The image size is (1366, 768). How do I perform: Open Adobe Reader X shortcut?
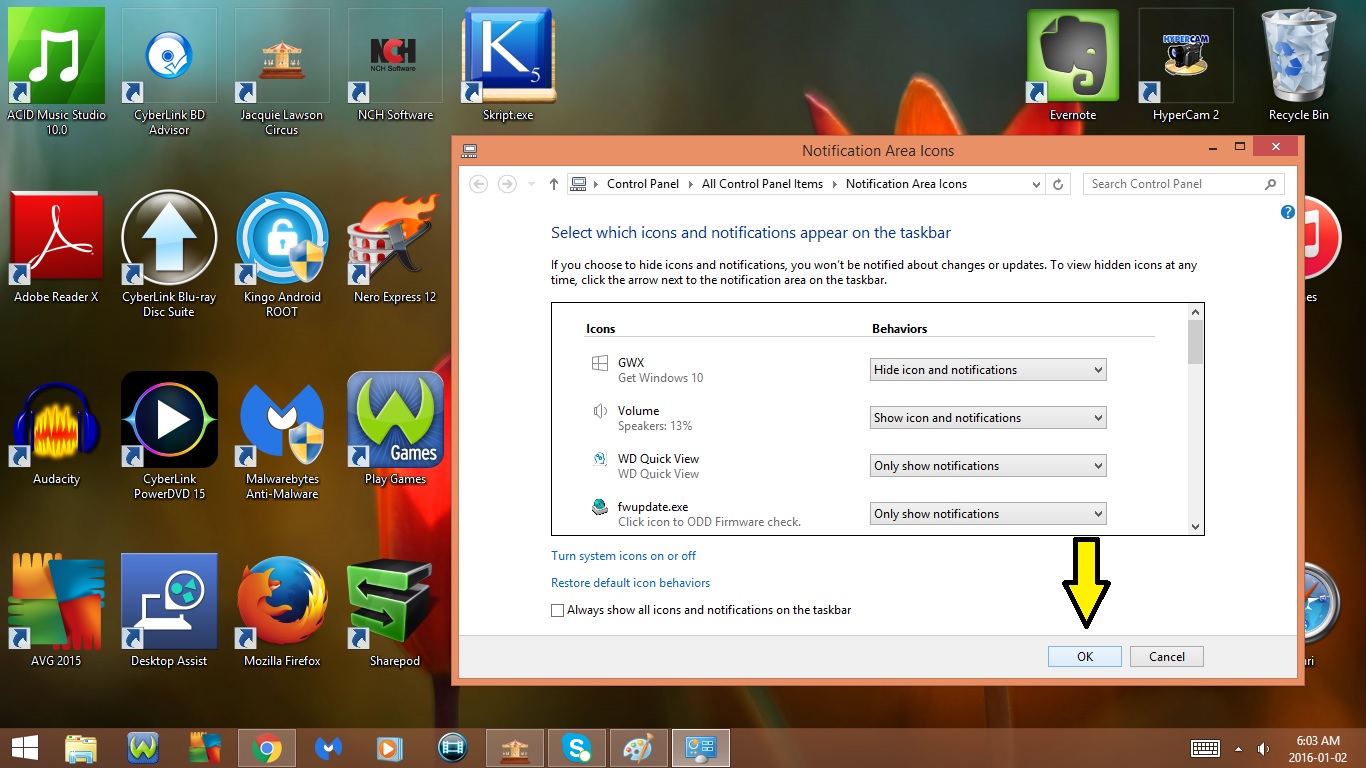tap(56, 247)
